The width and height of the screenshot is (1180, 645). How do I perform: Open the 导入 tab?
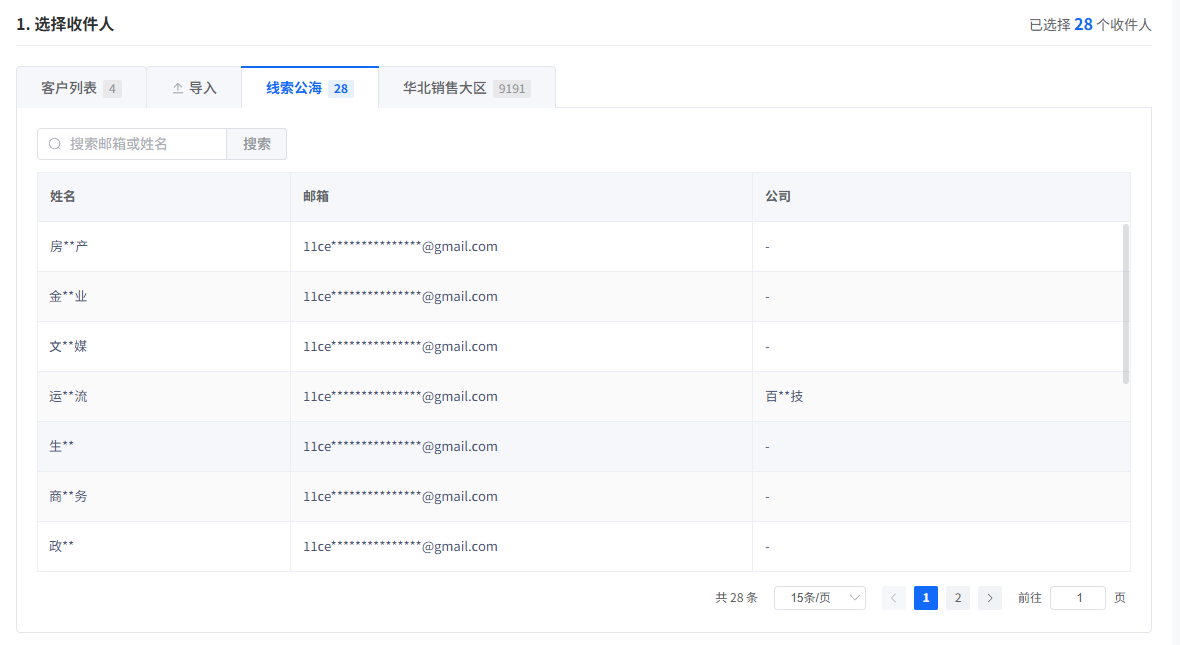[194, 88]
